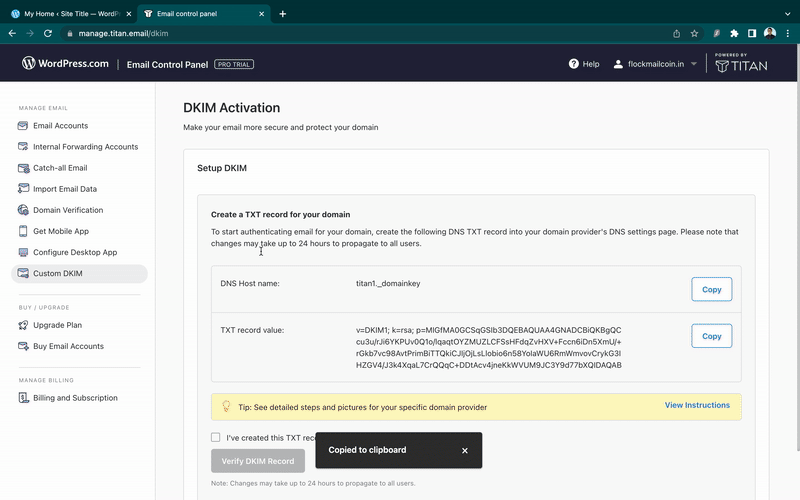Screen dimensions: 800x500
Task: Open Billing and Subscription page
Action: pyautogui.click(x=79, y=397)
